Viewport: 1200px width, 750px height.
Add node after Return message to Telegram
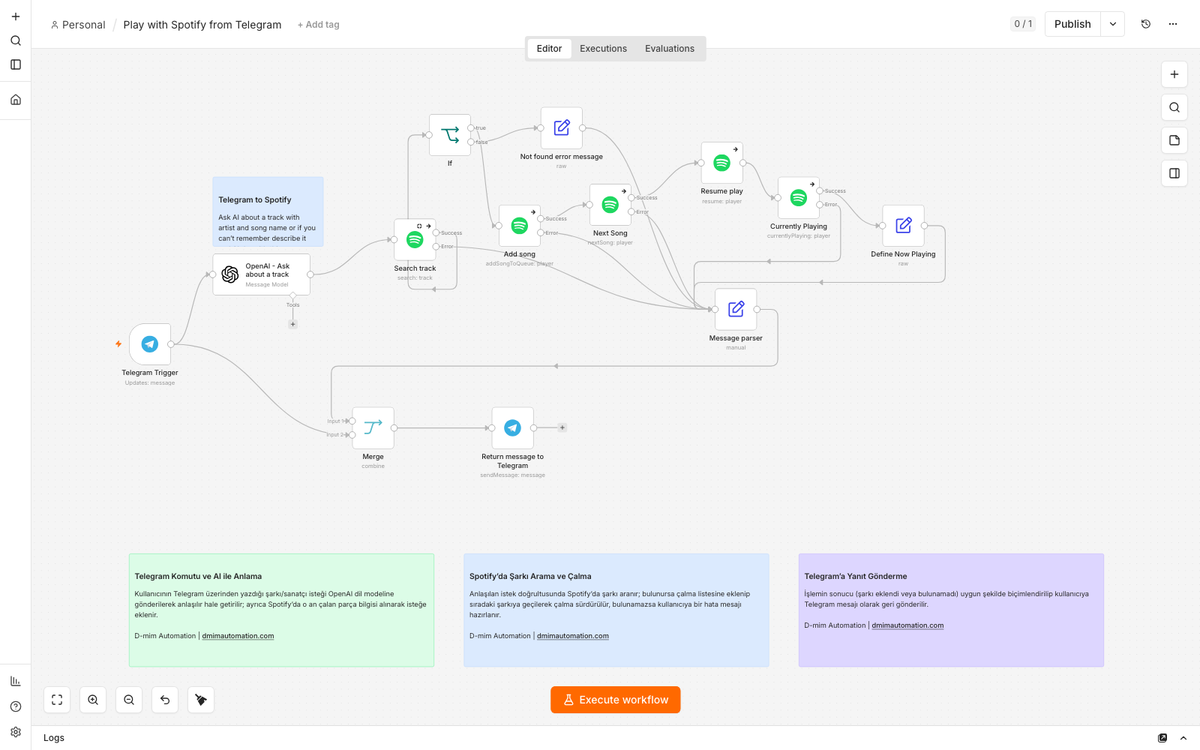click(562, 428)
